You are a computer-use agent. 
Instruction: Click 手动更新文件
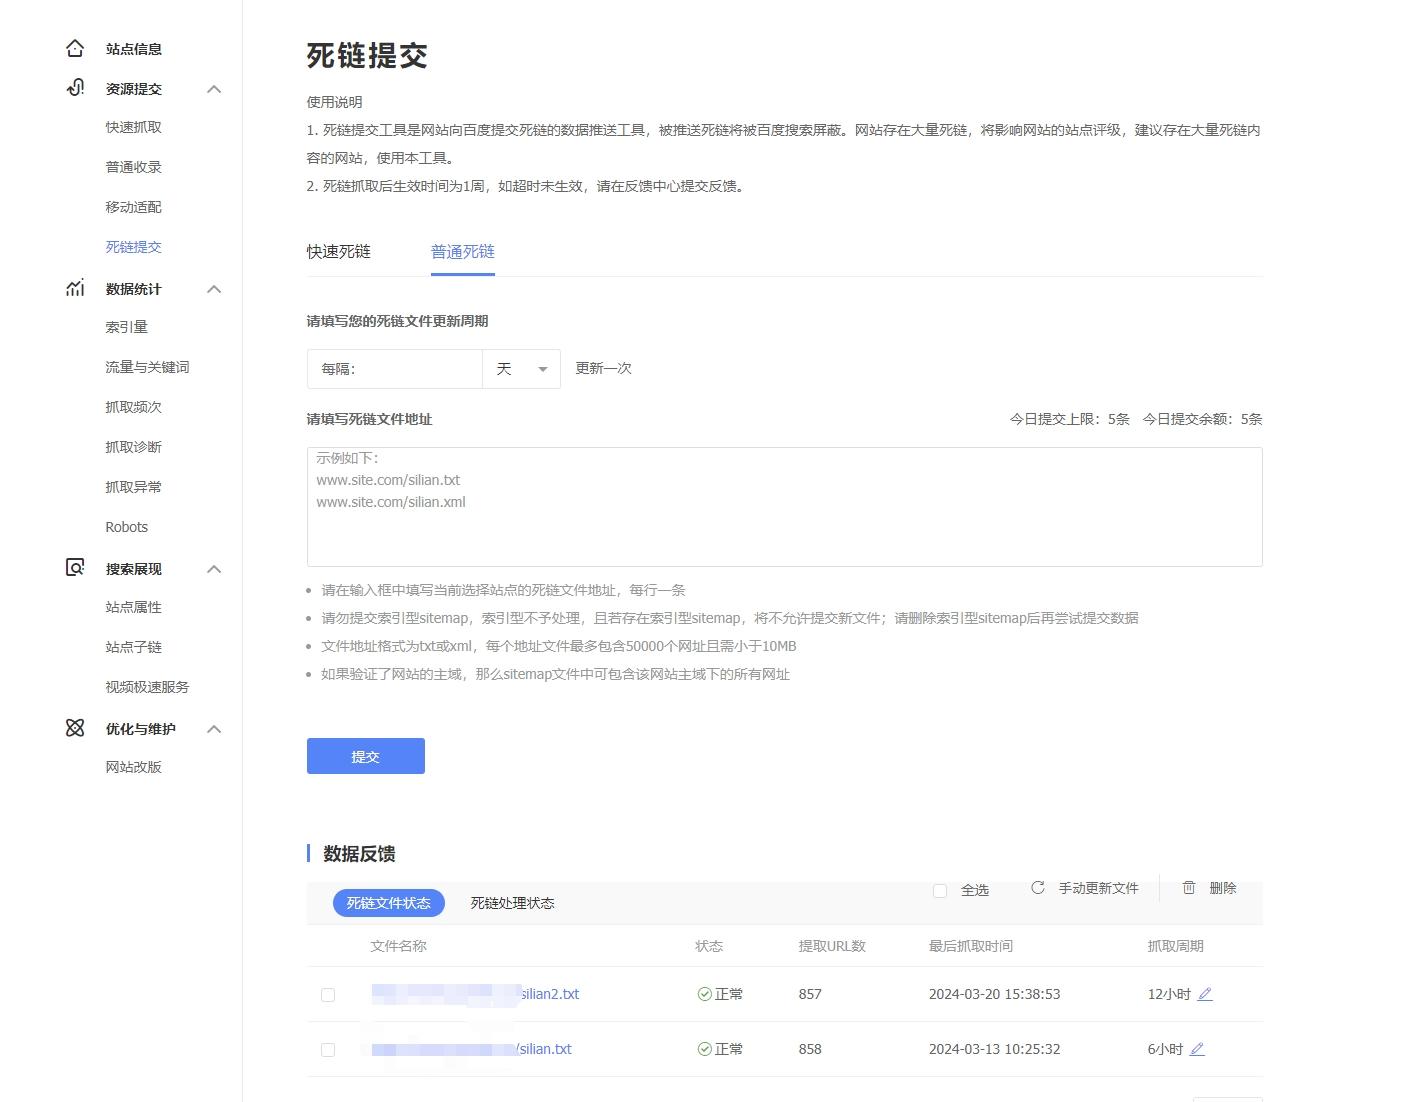tap(1099, 888)
